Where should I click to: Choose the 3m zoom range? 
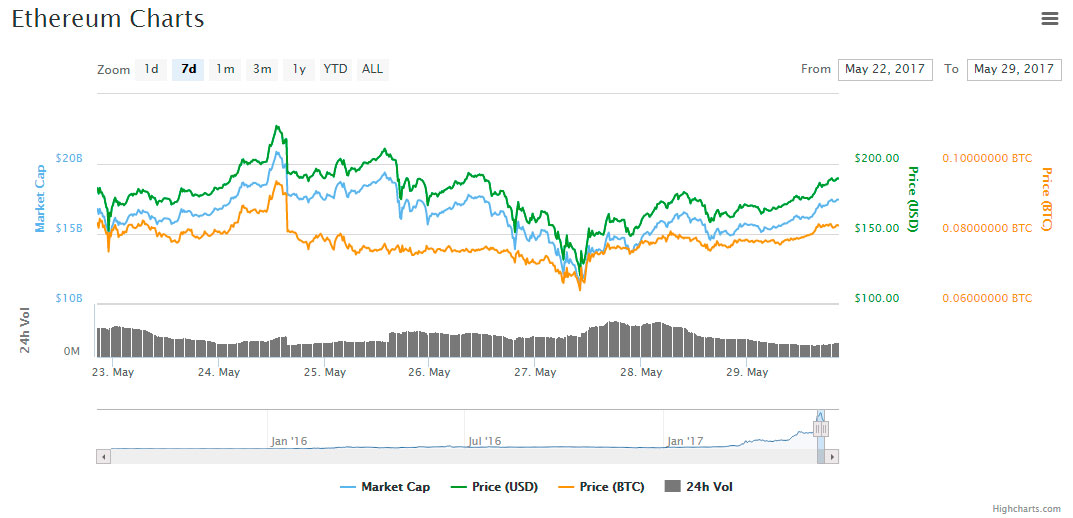tap(262, 69)
